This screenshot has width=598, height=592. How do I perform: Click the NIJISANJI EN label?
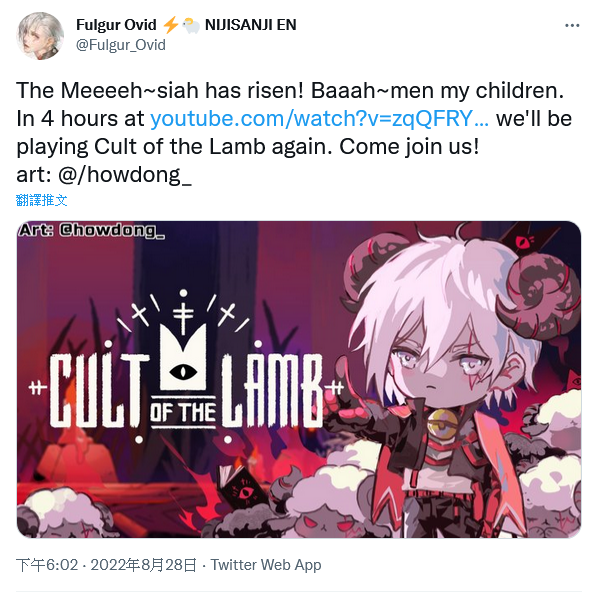point(251,25)
